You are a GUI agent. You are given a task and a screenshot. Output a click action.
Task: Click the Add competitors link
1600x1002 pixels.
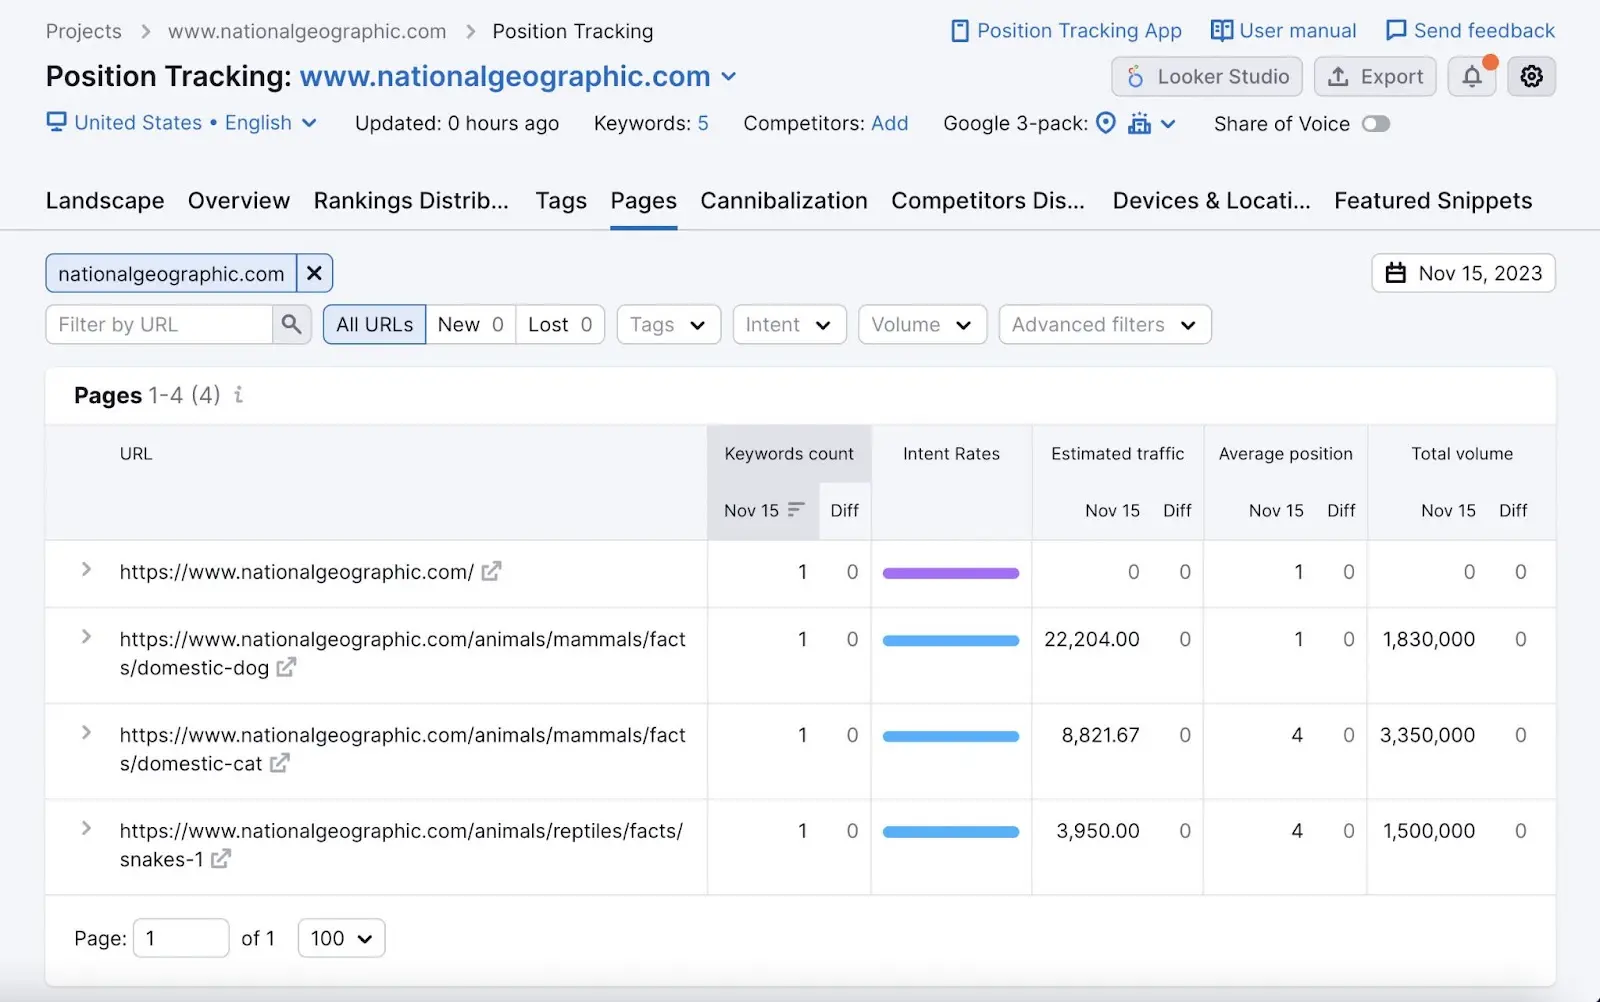coord(890,123)
